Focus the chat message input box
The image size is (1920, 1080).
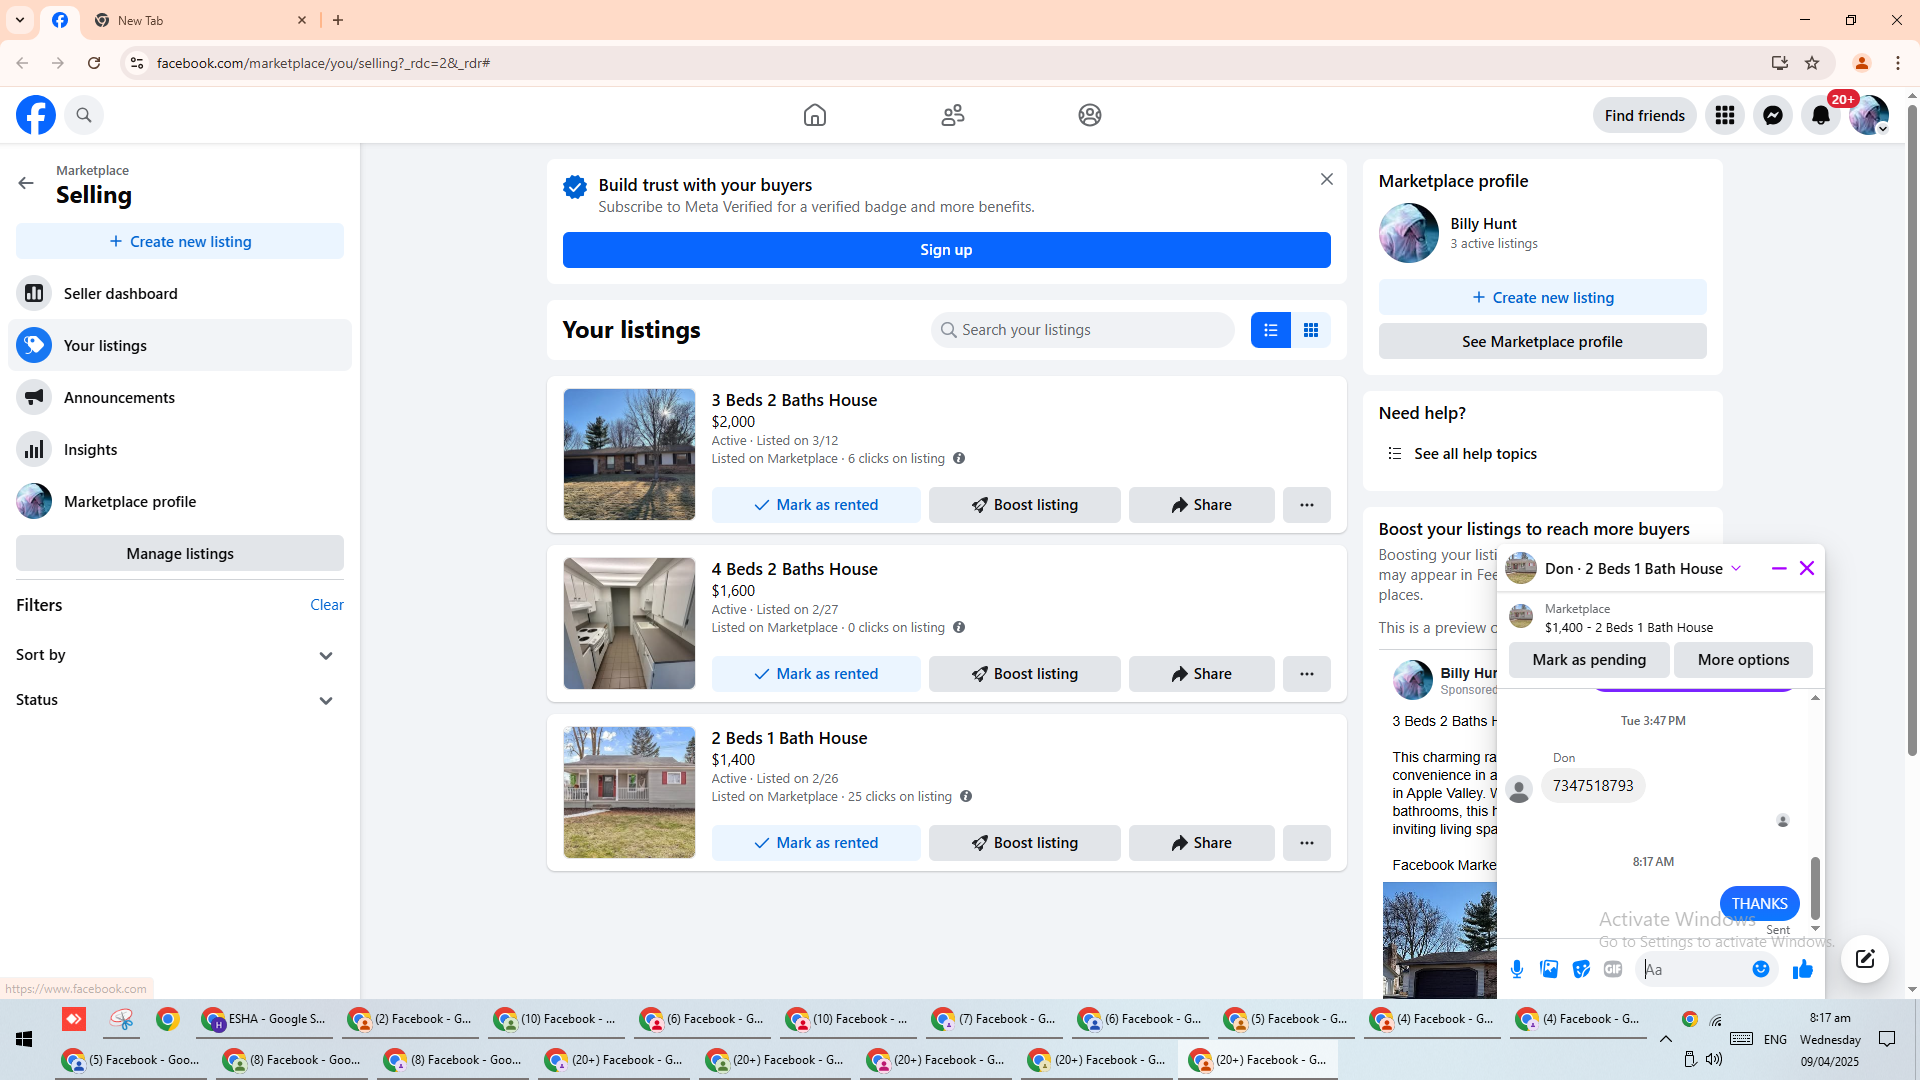pos(1694,969)
